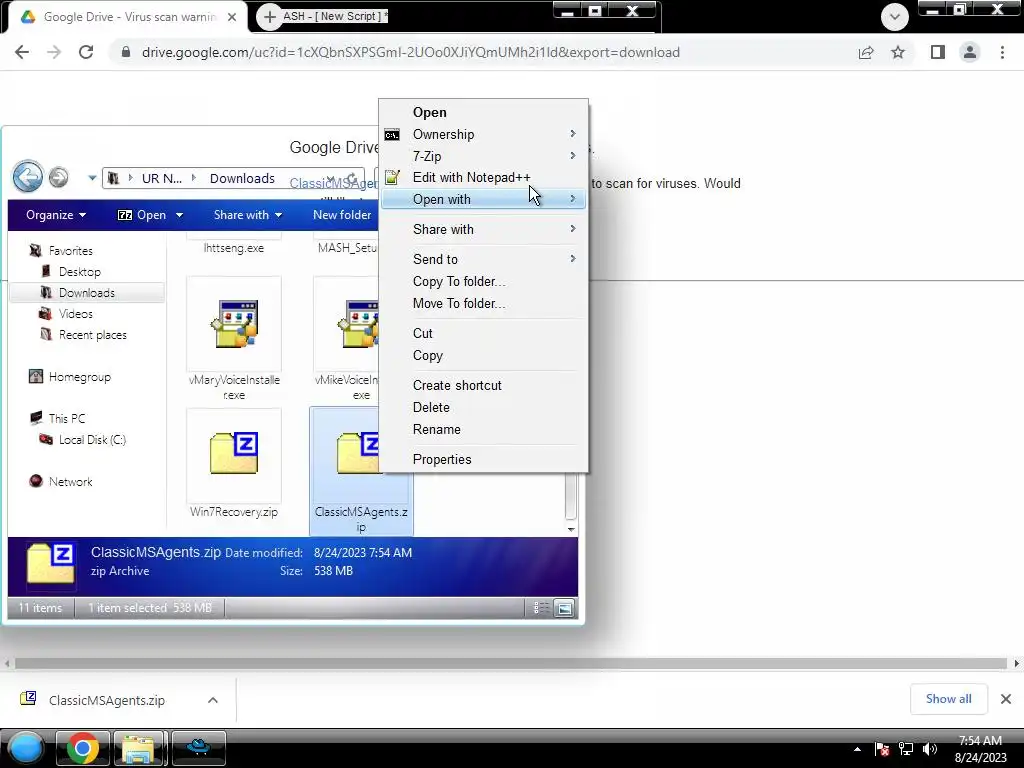Click the Action Center flag icon
This screenshot has height=768, width=1024.
pos(882,749)
